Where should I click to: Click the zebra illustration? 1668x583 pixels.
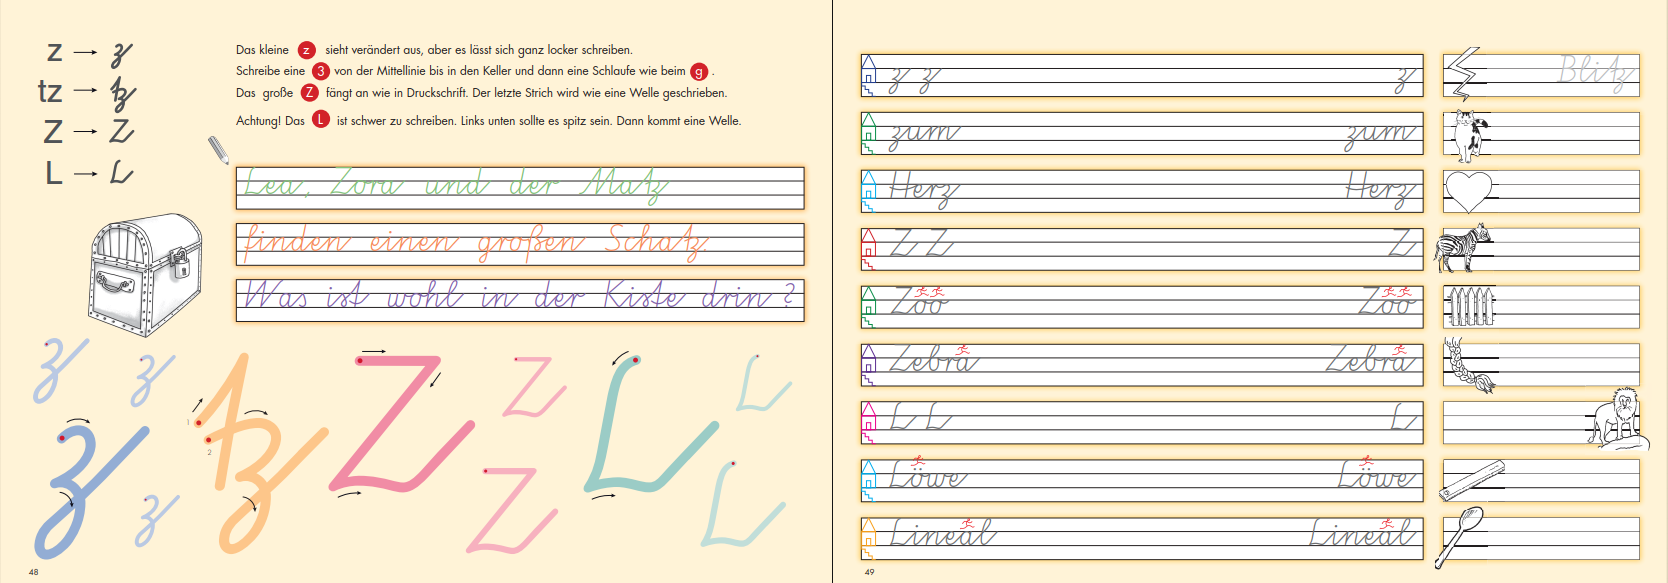(1463, 248)
